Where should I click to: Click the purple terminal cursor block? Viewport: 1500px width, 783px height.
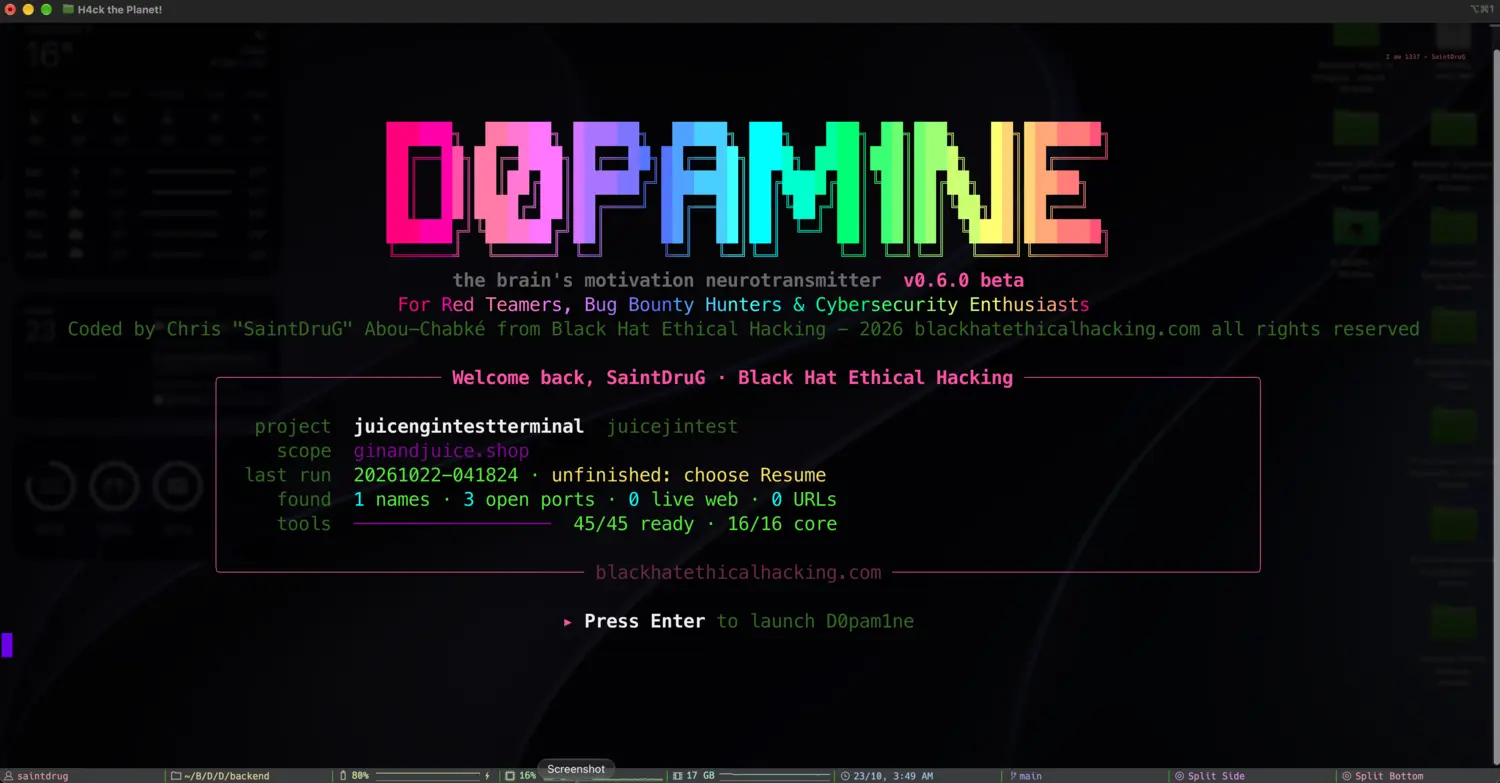7,645
